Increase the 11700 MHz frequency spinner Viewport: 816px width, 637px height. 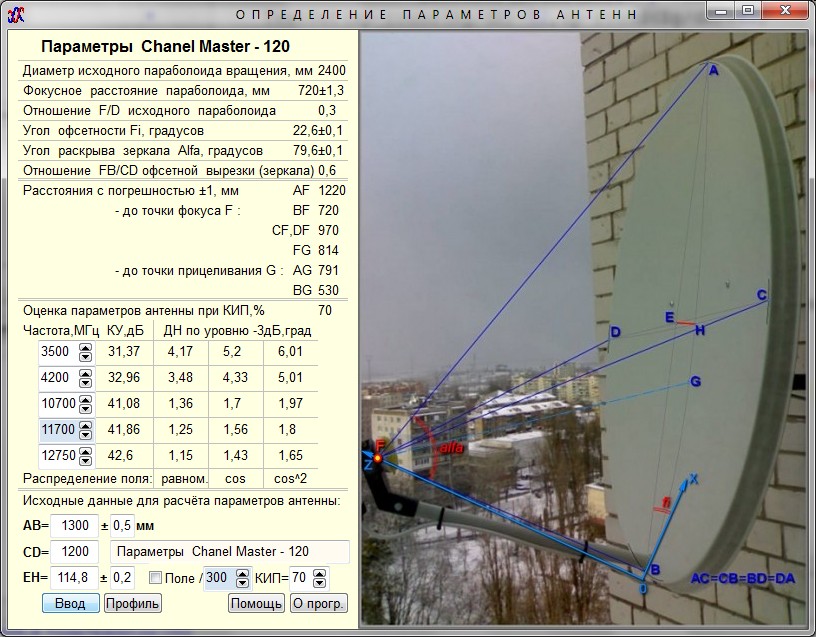(x=85, y=426)
